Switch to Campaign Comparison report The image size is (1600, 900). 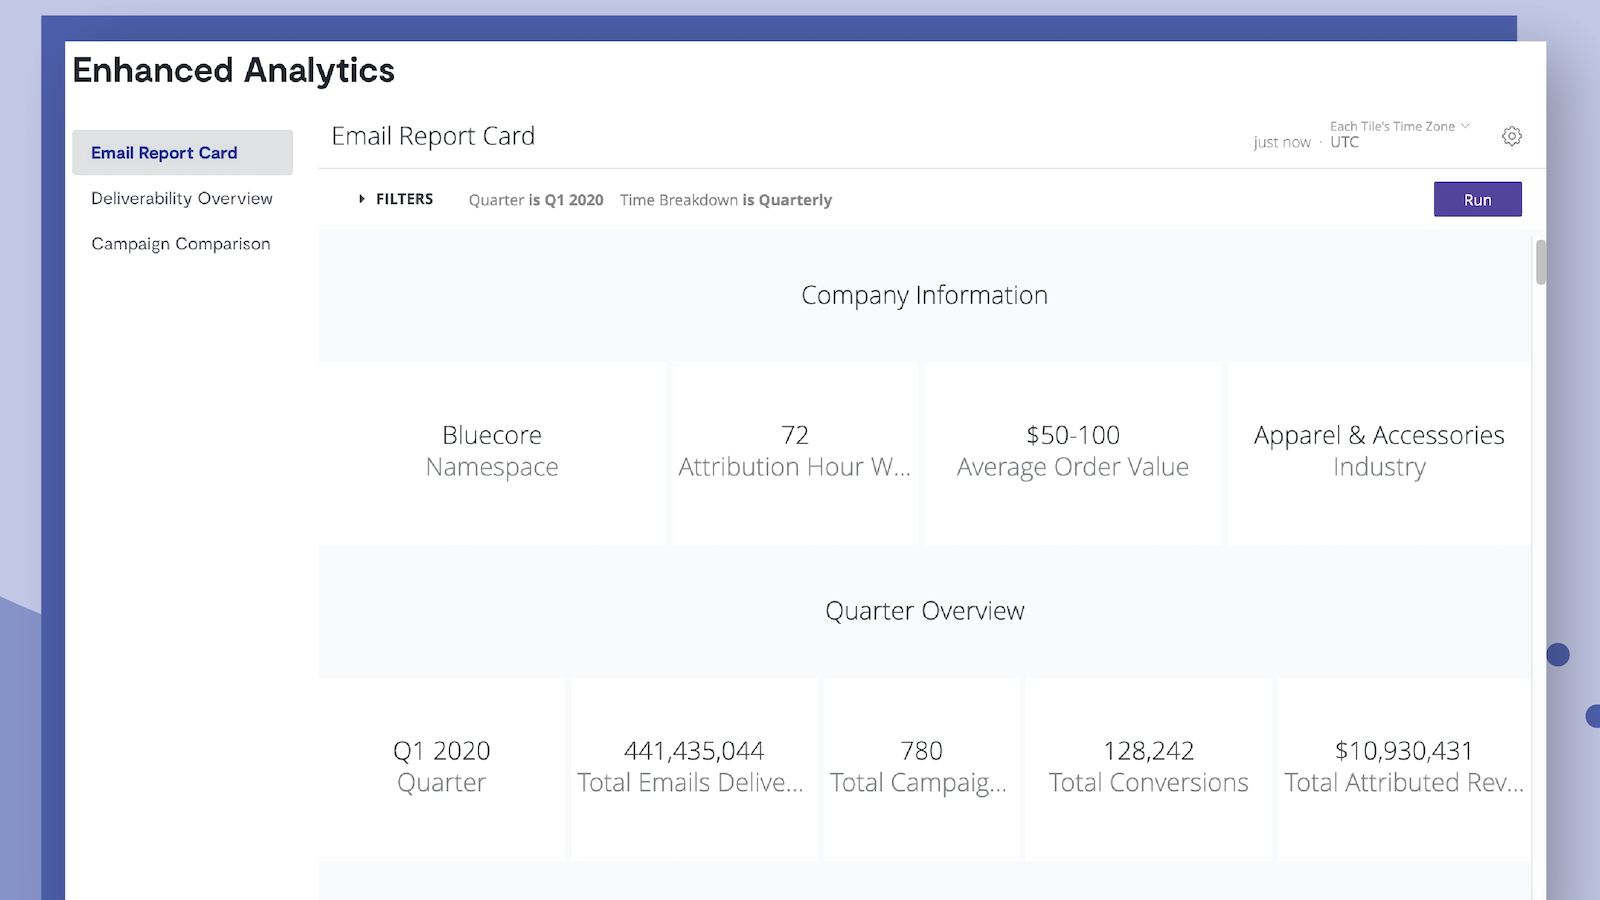181,244
